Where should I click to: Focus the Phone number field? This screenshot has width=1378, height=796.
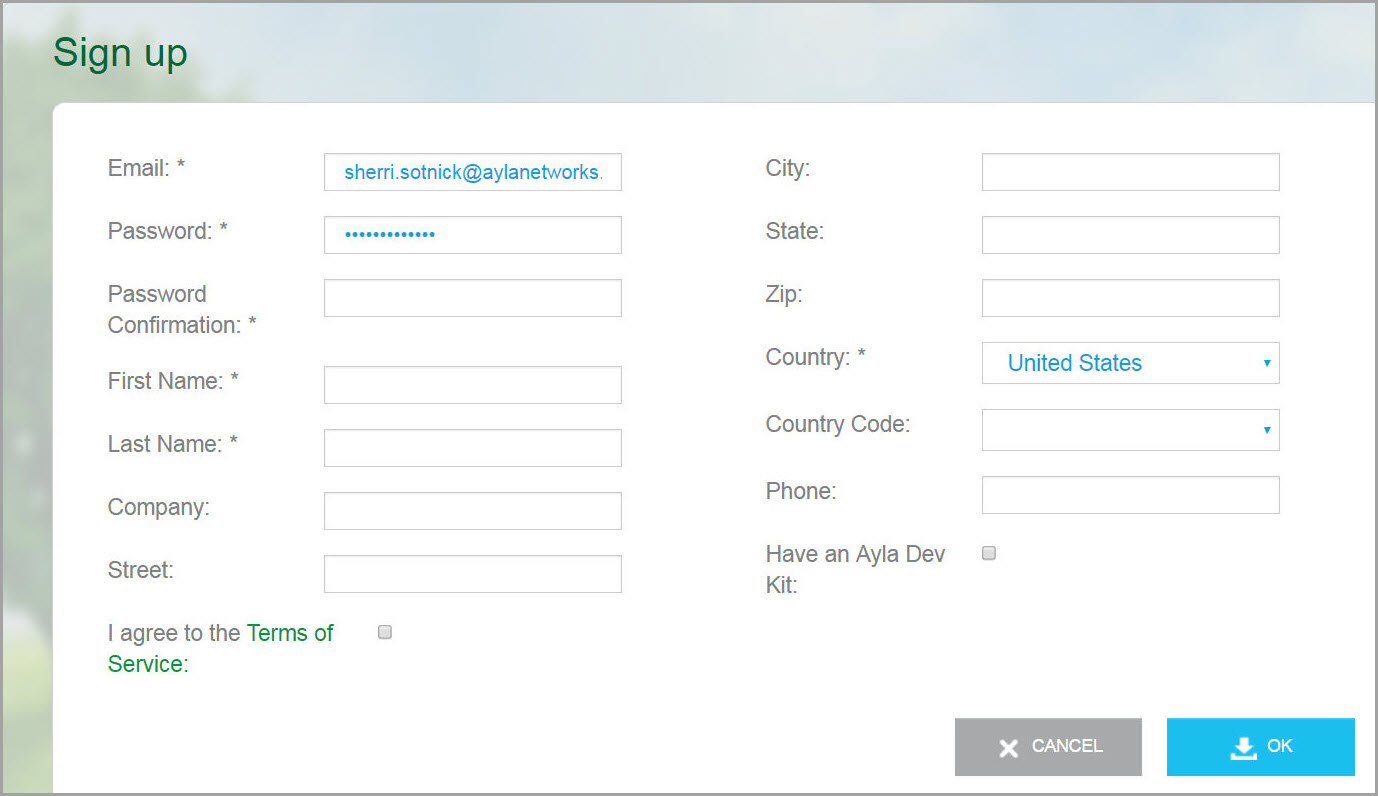click(x=1130, y=495)
